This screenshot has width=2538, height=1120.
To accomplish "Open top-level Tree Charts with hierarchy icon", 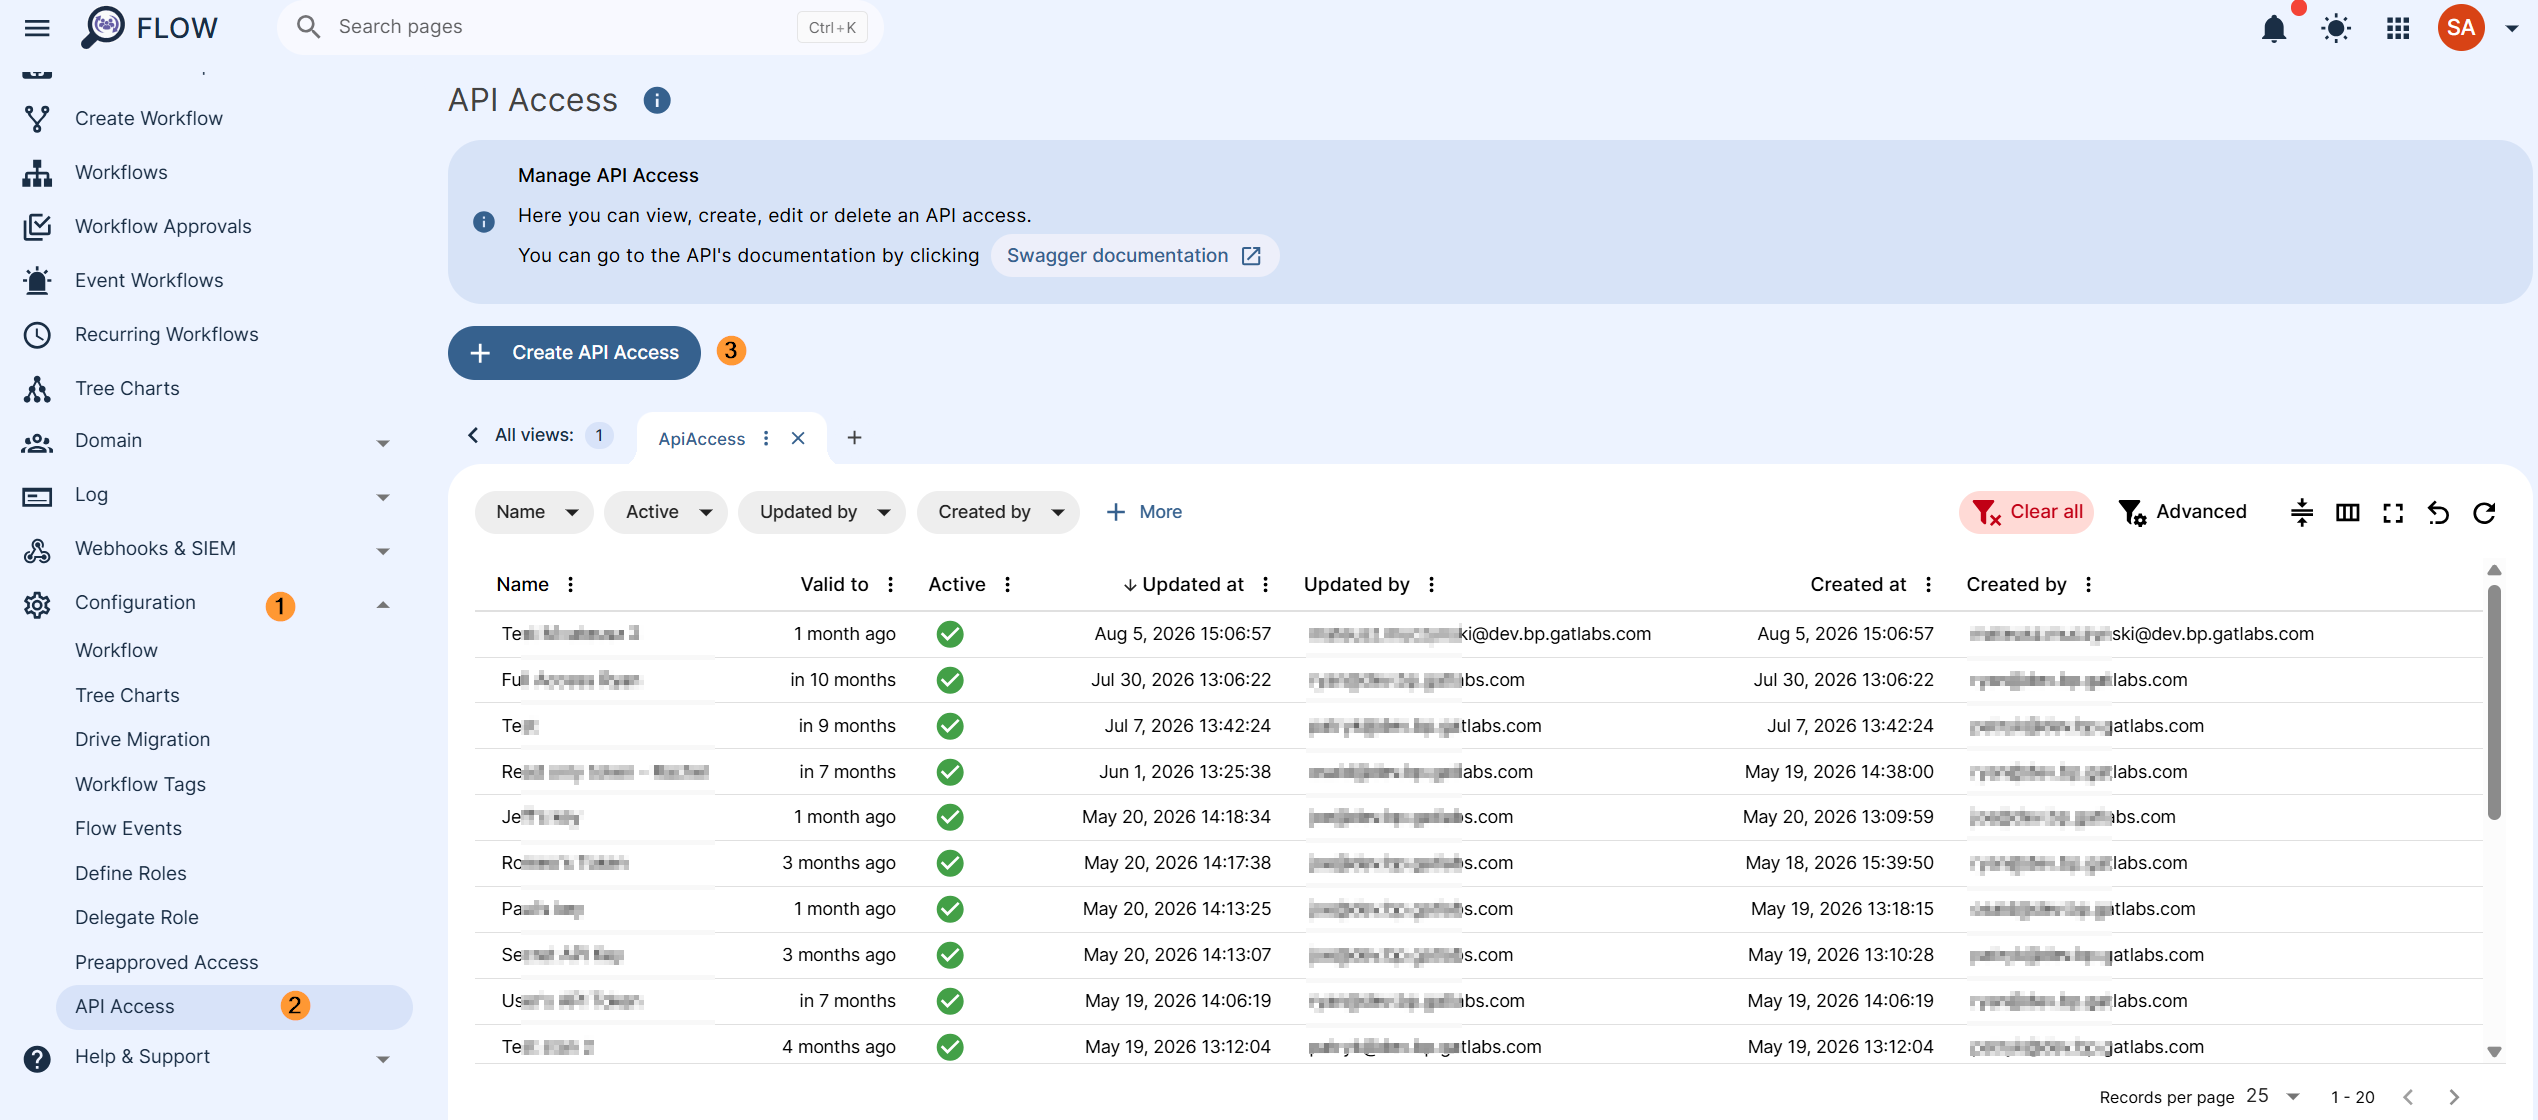I will pos(127,388).
